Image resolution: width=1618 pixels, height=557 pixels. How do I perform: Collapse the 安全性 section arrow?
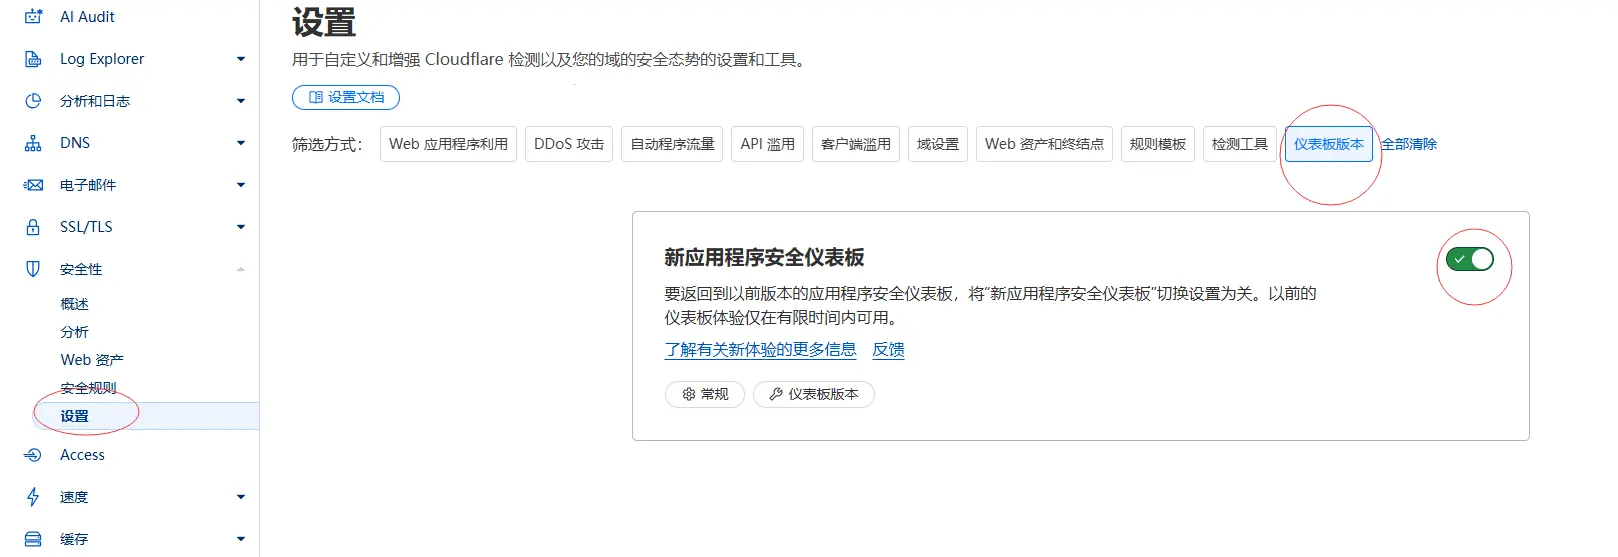[241, 269]
